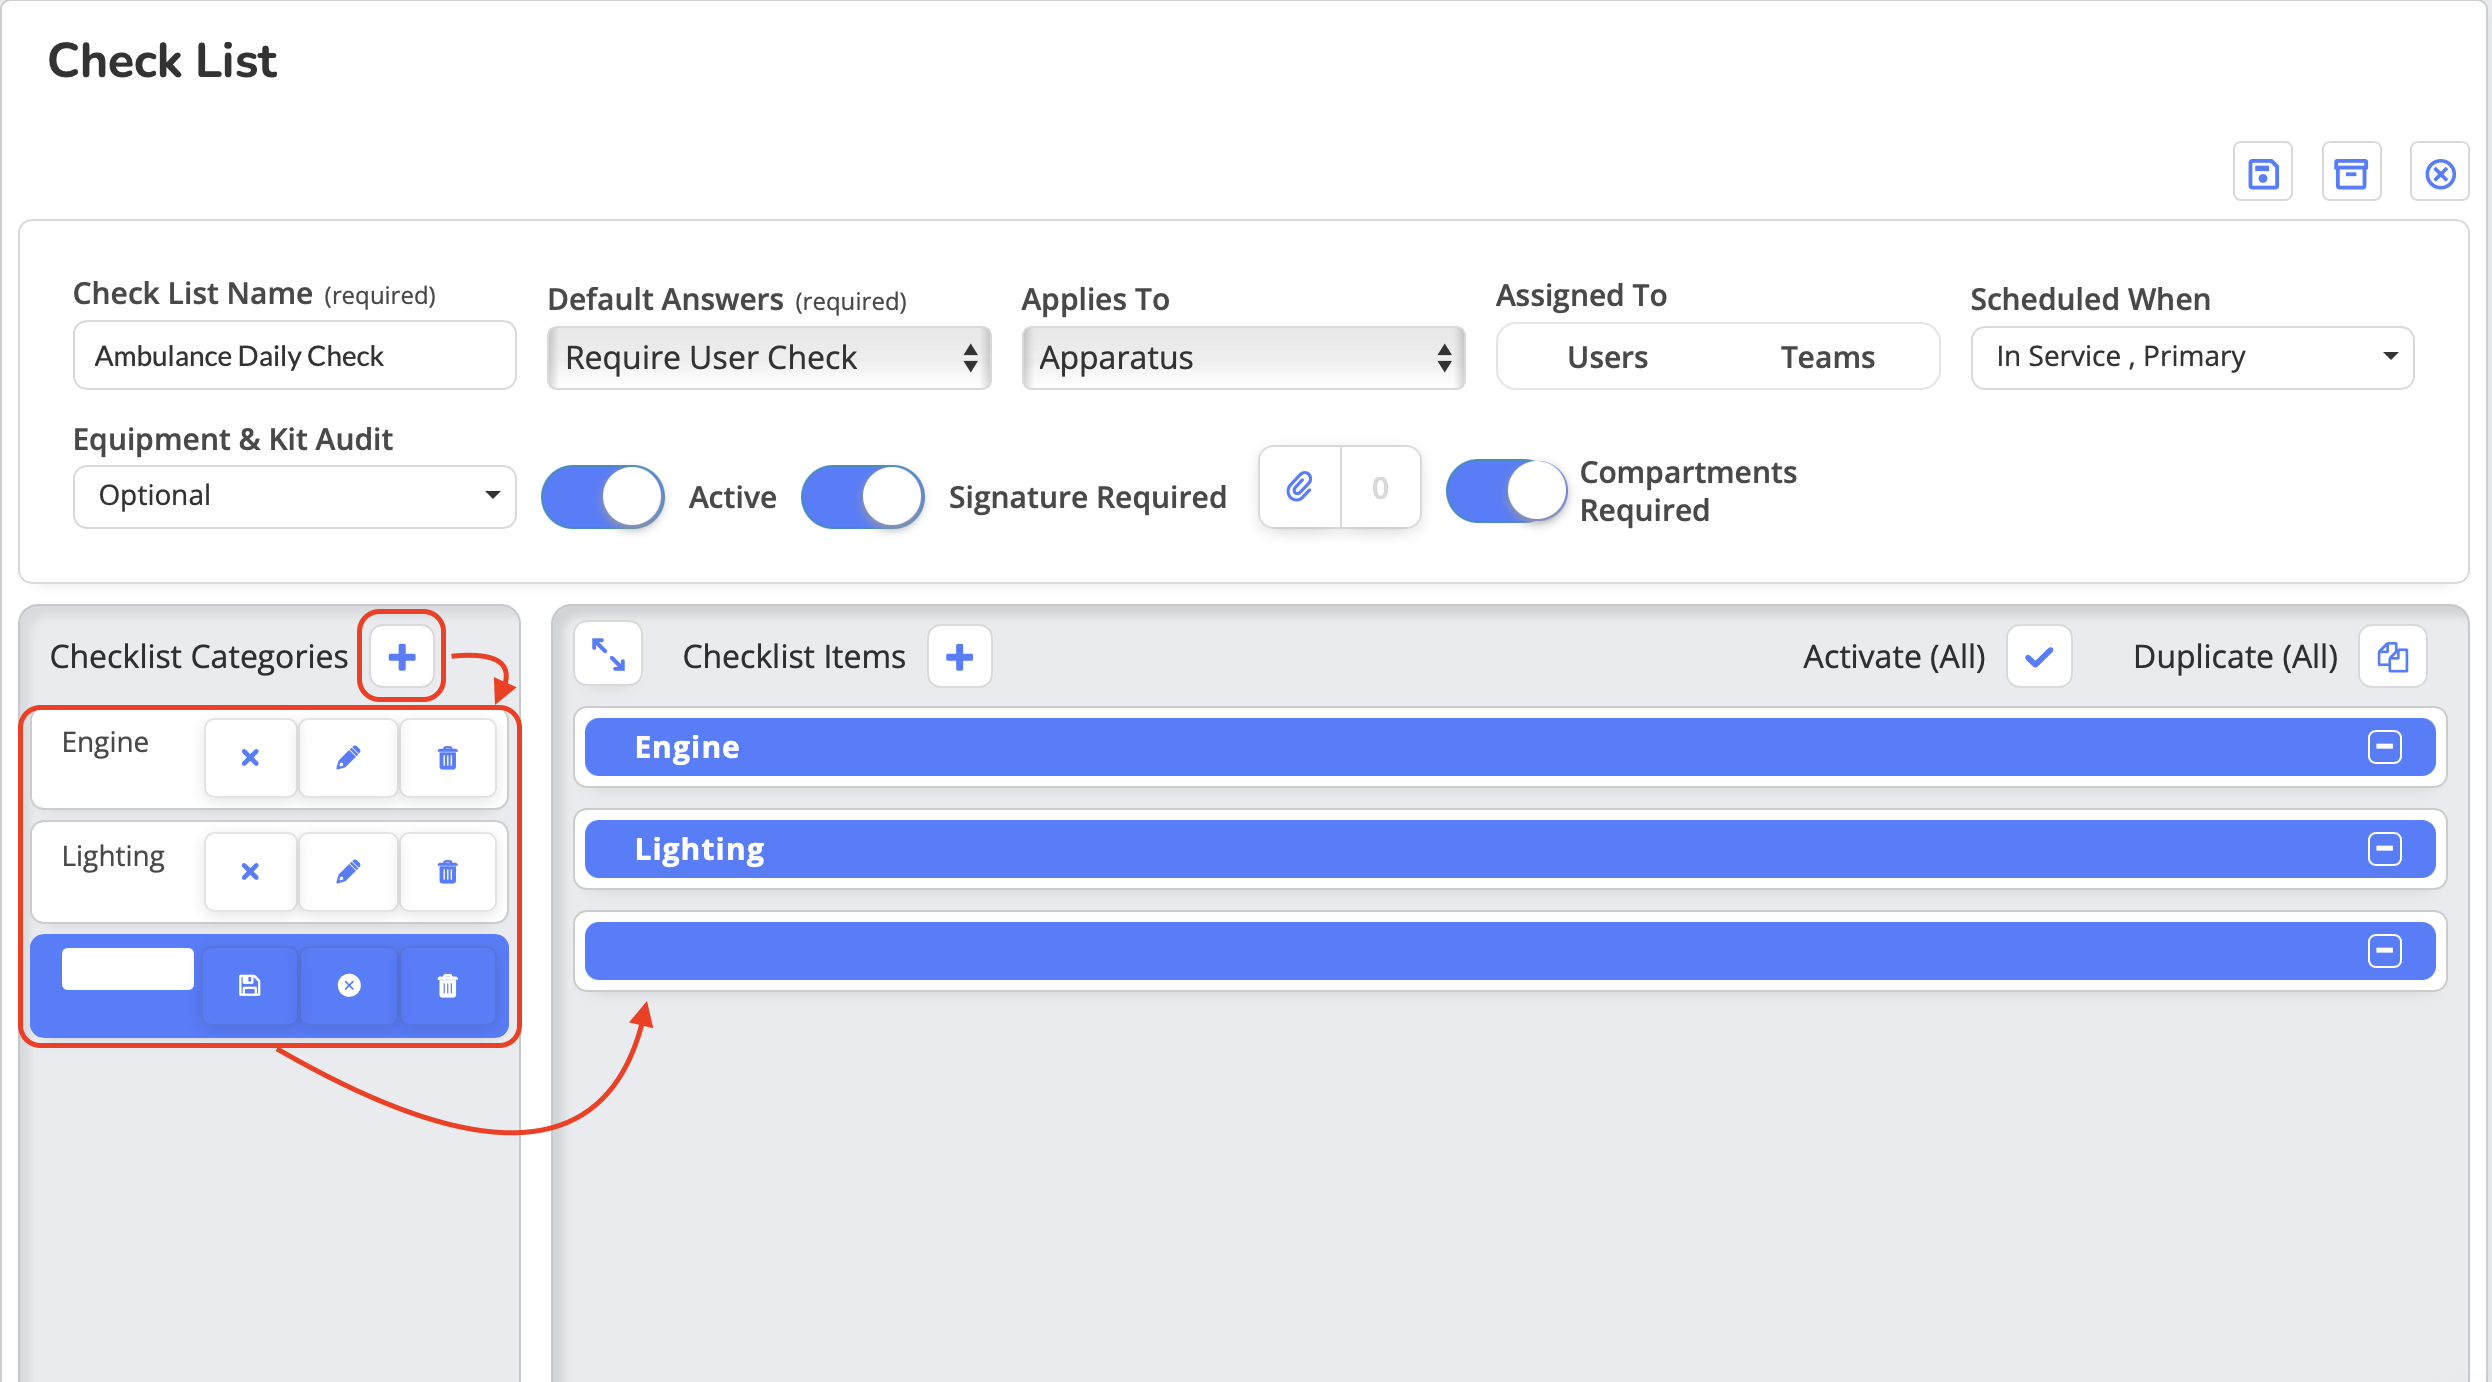Edit the Engine category with pencil icon

(348, 758)
